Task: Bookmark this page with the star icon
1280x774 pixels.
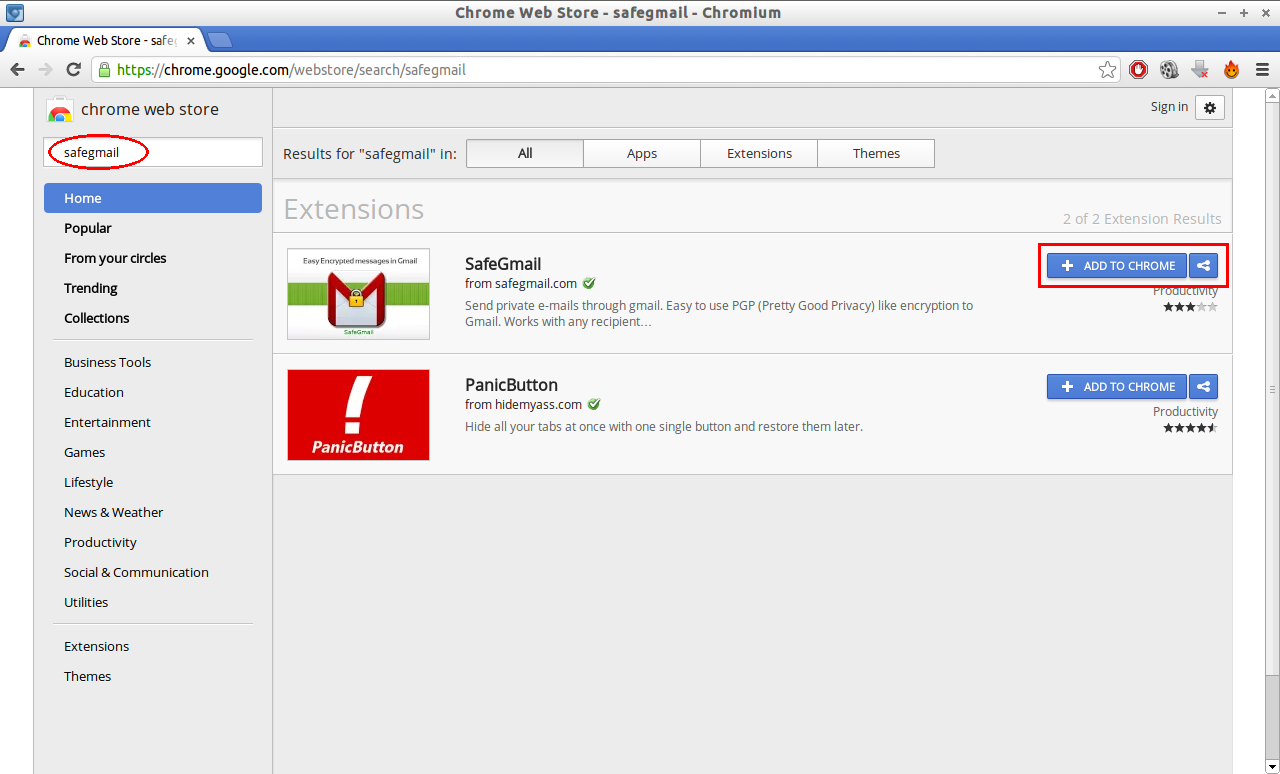Action: [1107, 70]
